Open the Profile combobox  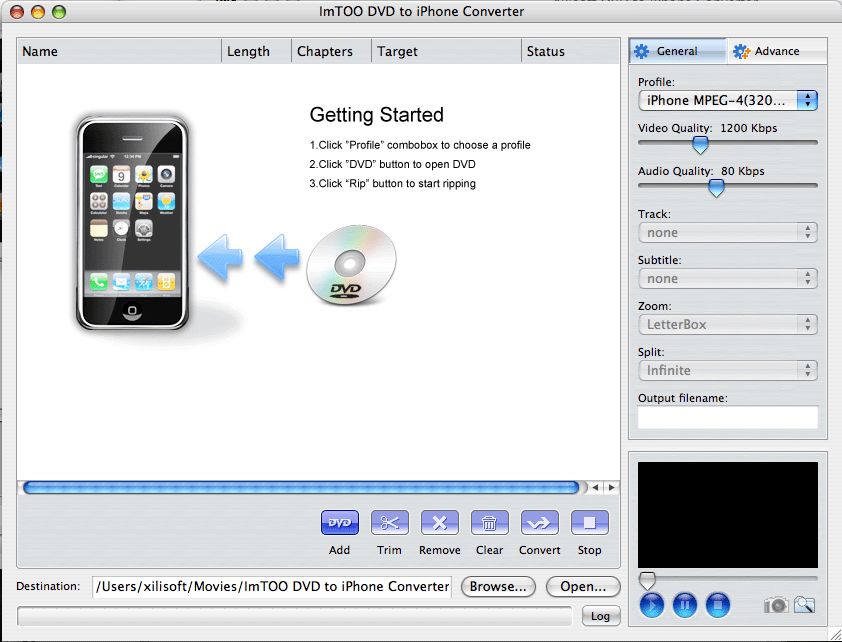(728, 100)
